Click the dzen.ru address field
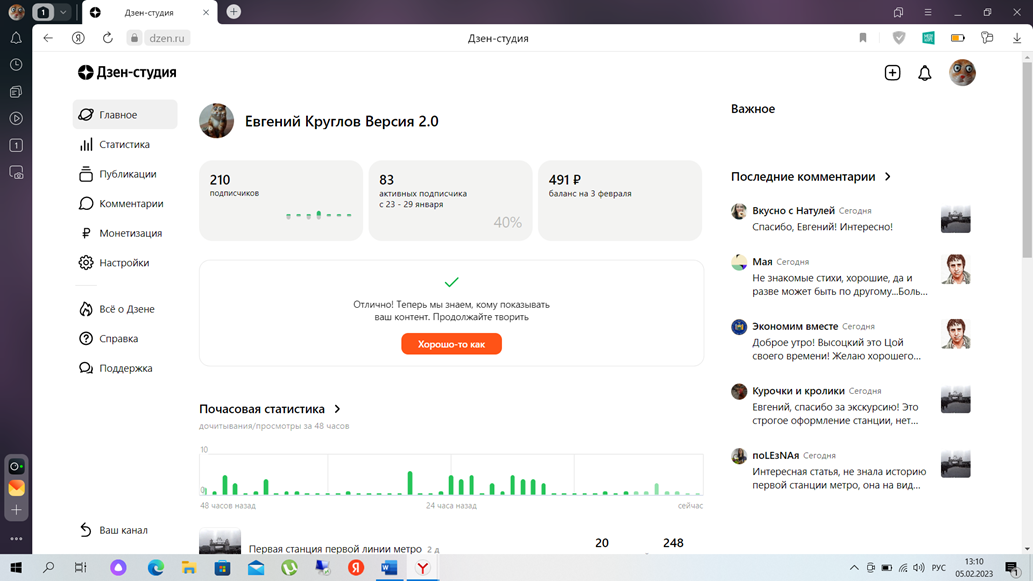Screen dimensions: 1033x581 167,38
